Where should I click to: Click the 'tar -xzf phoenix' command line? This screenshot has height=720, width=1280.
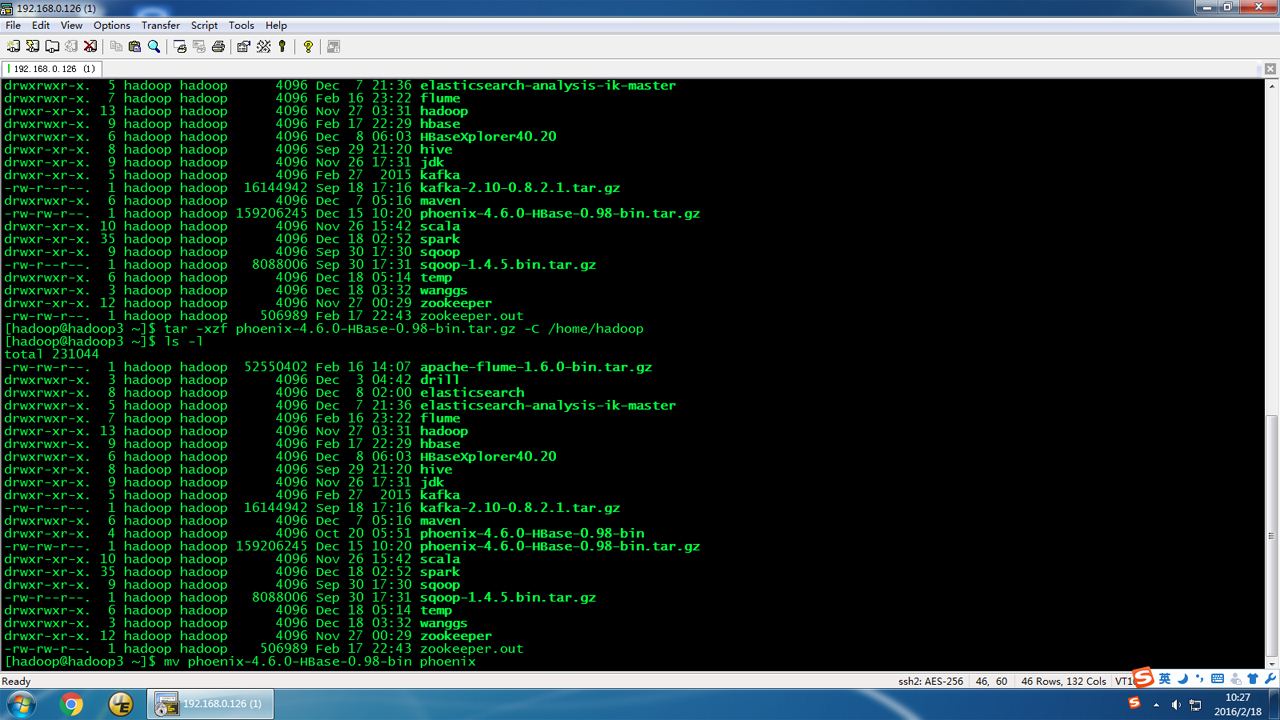point(404,329)
